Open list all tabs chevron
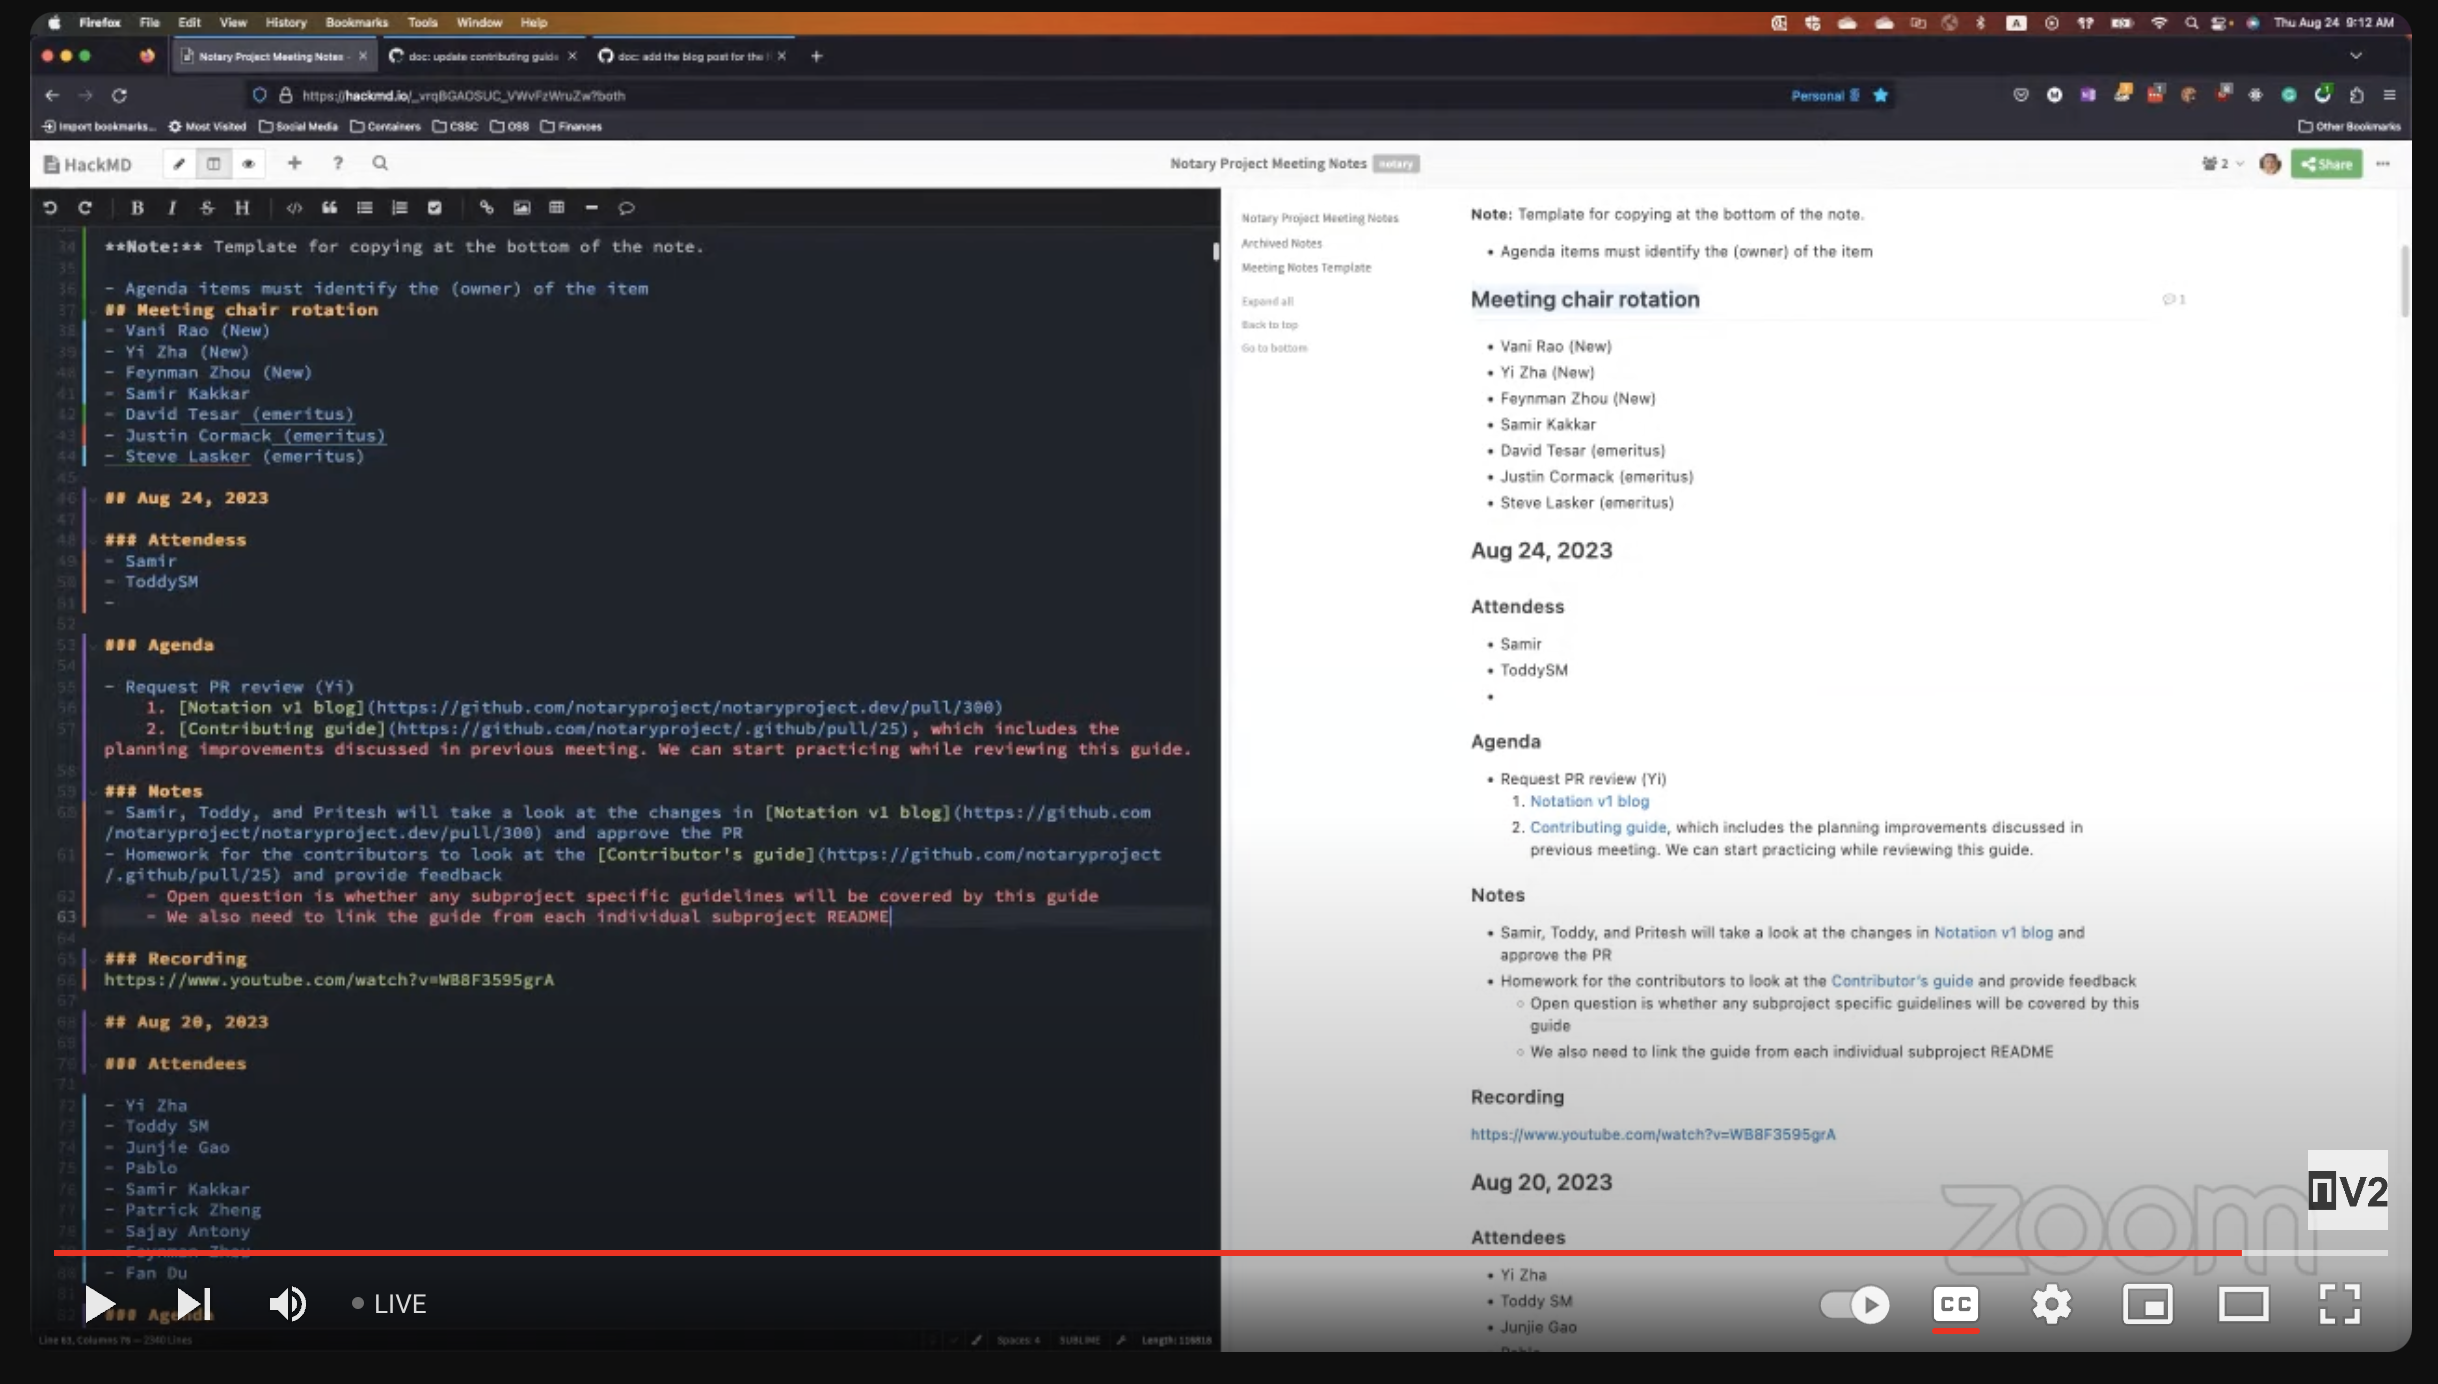 (x=2355, y=56)
